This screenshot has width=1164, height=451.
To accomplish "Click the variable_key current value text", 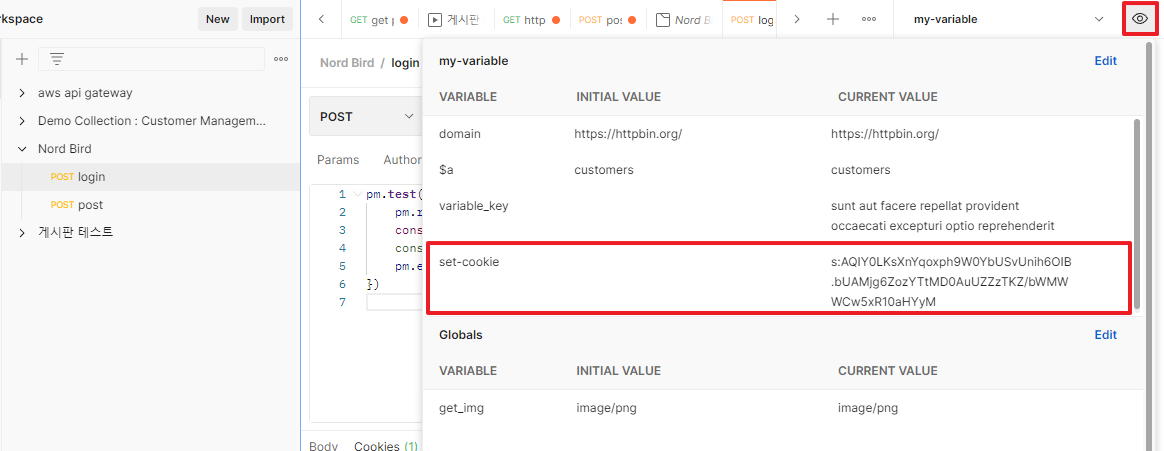I will (x=943, y=215).
